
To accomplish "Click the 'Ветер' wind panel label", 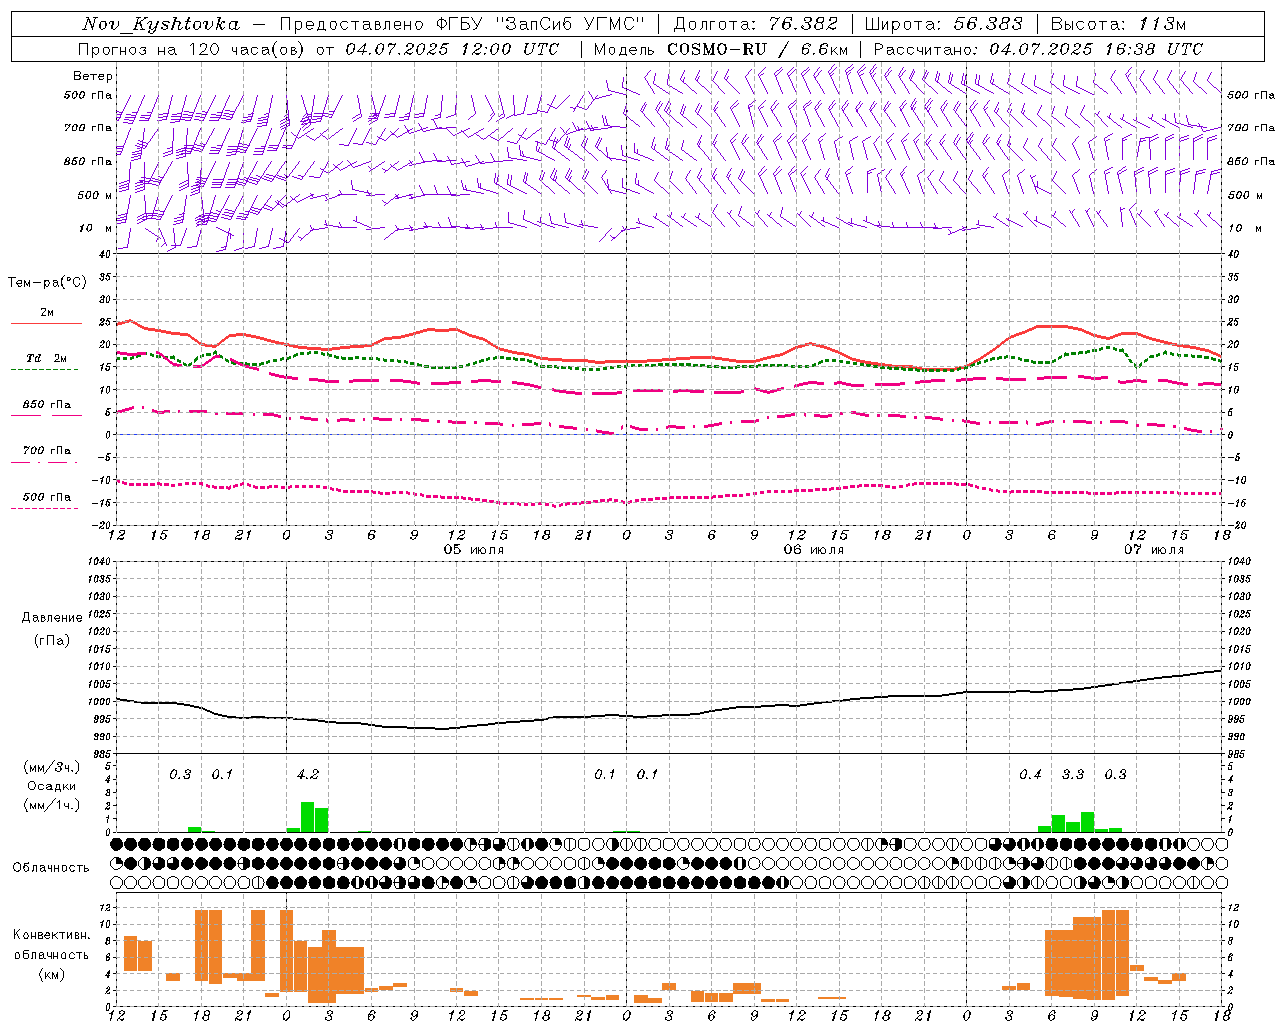I will click(93, 76).
